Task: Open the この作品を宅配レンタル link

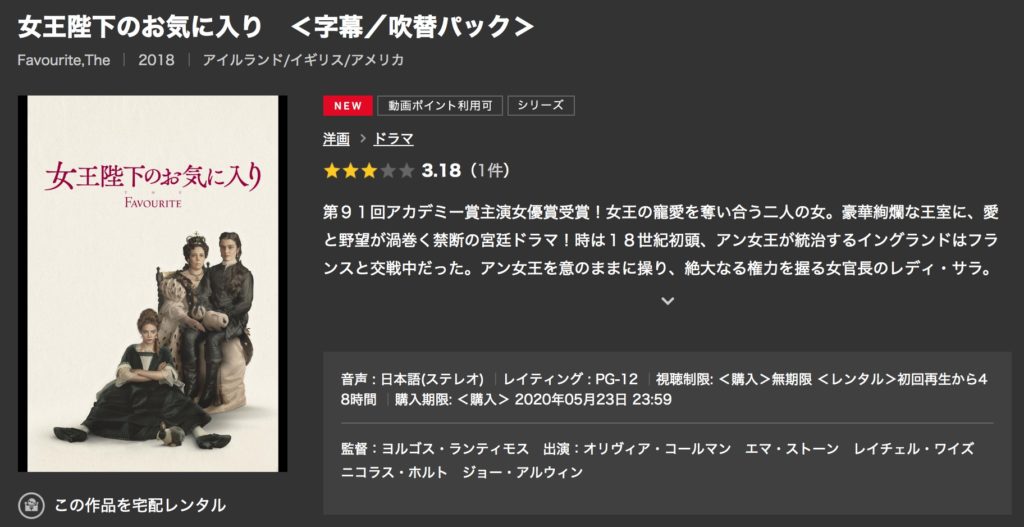Action: (x=140, y=505)
